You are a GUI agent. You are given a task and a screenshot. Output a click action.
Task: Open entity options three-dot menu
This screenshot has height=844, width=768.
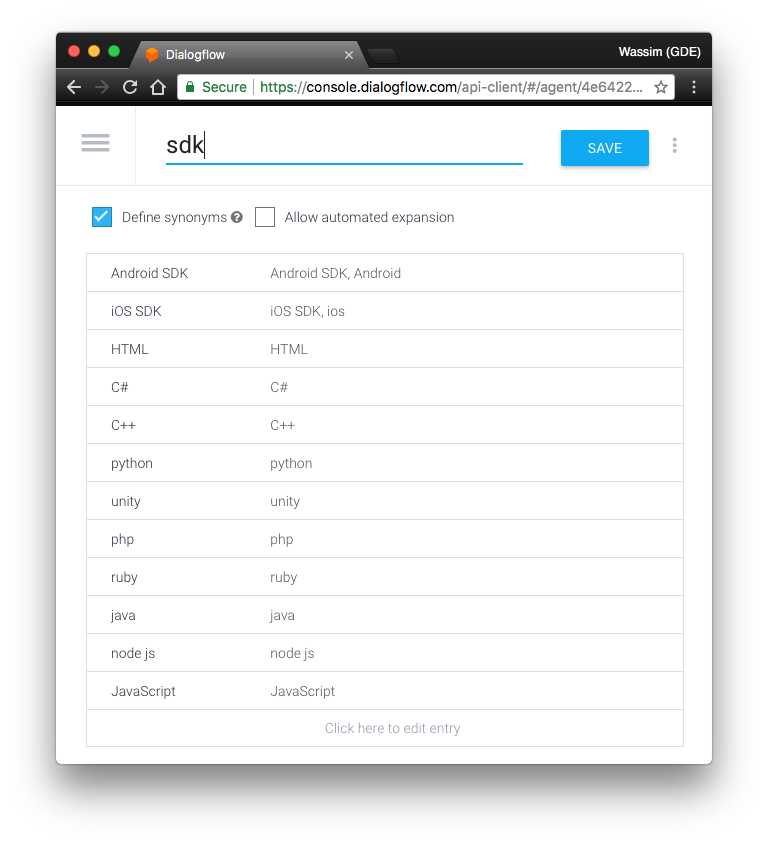pyautogui.click(x=674, y=145)
